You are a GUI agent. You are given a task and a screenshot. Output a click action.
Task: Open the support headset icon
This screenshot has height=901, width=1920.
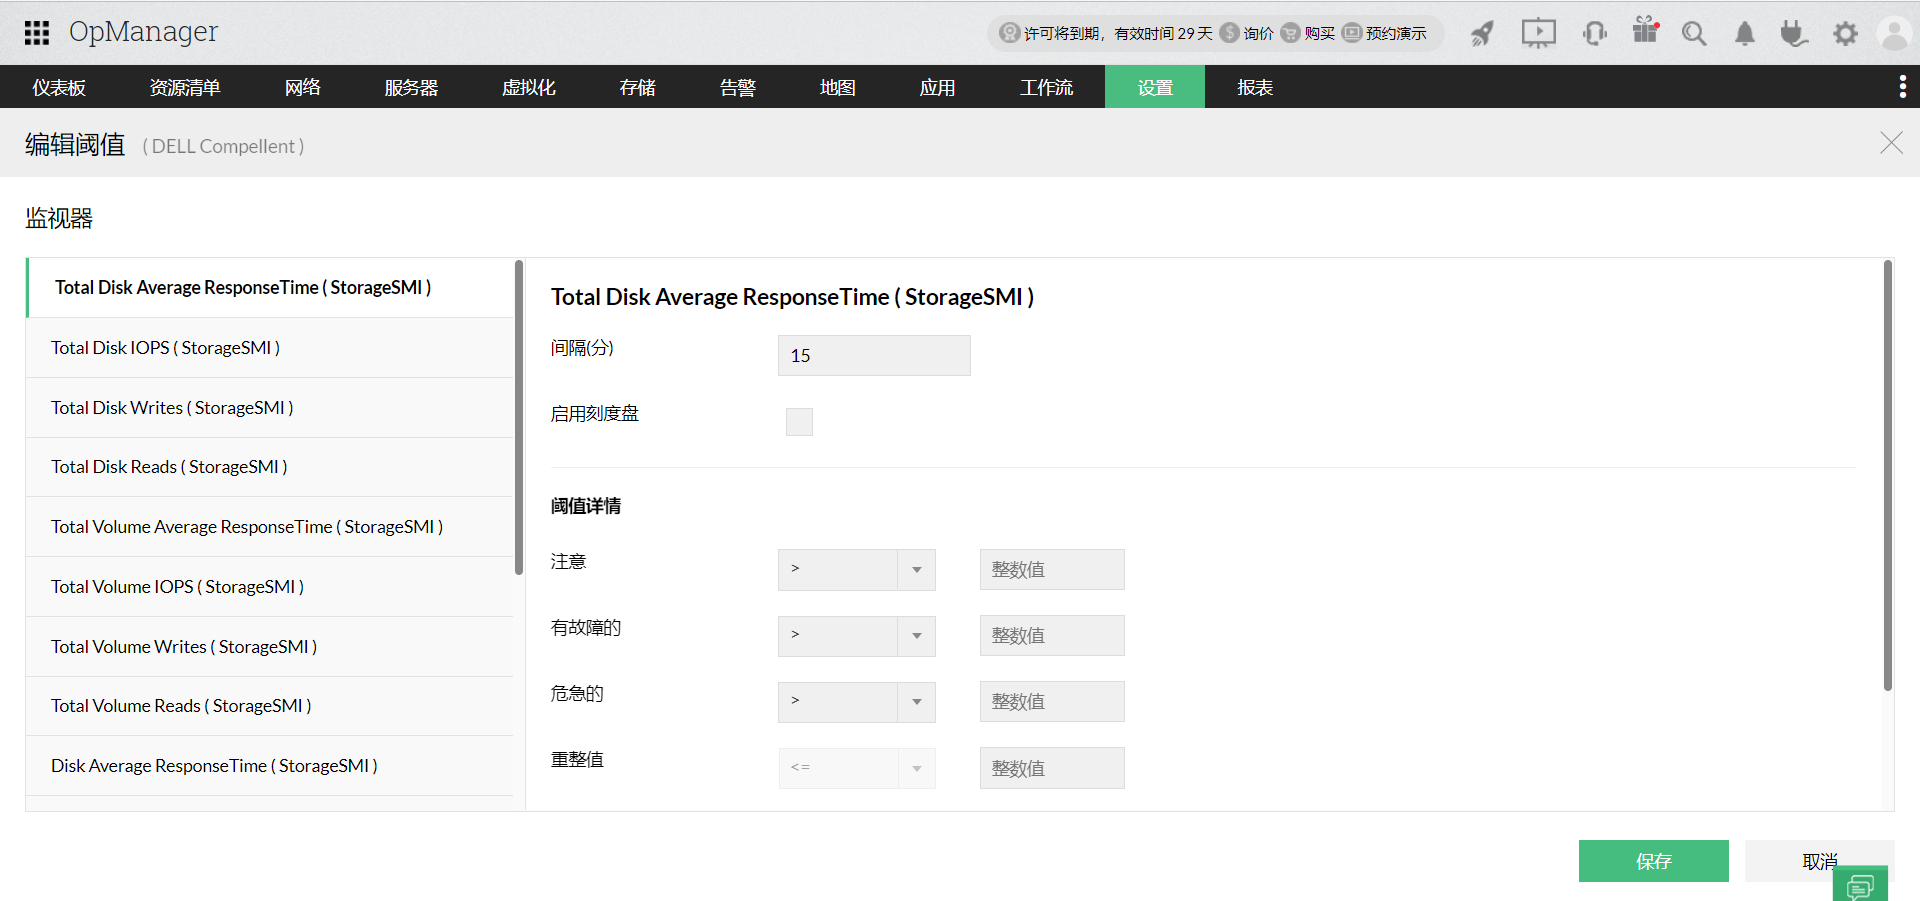1594,33
